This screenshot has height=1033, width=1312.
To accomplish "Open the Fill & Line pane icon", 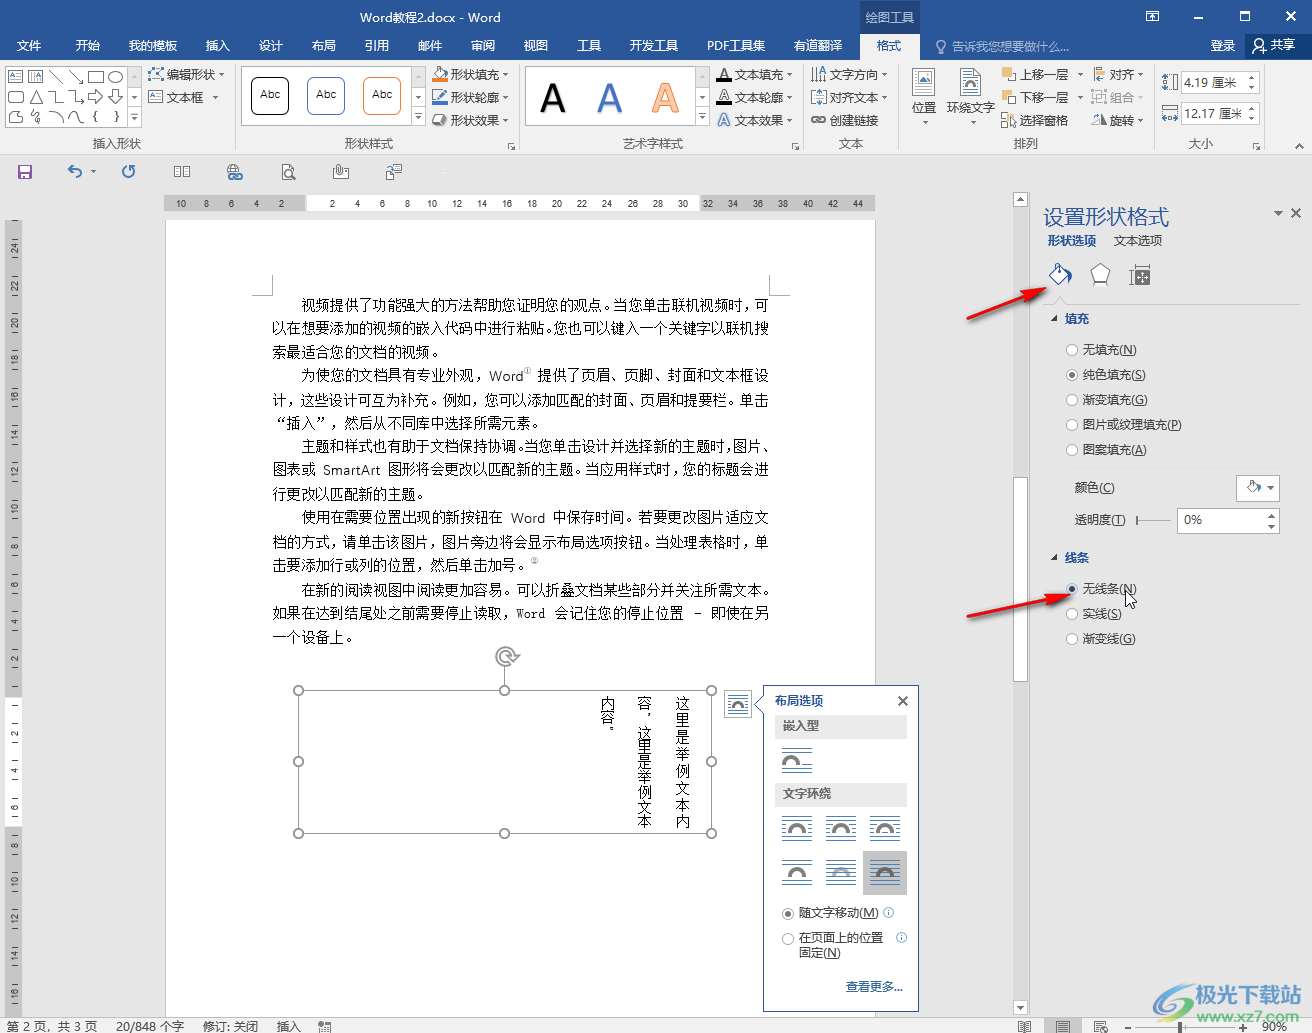I will point(1060,275).
